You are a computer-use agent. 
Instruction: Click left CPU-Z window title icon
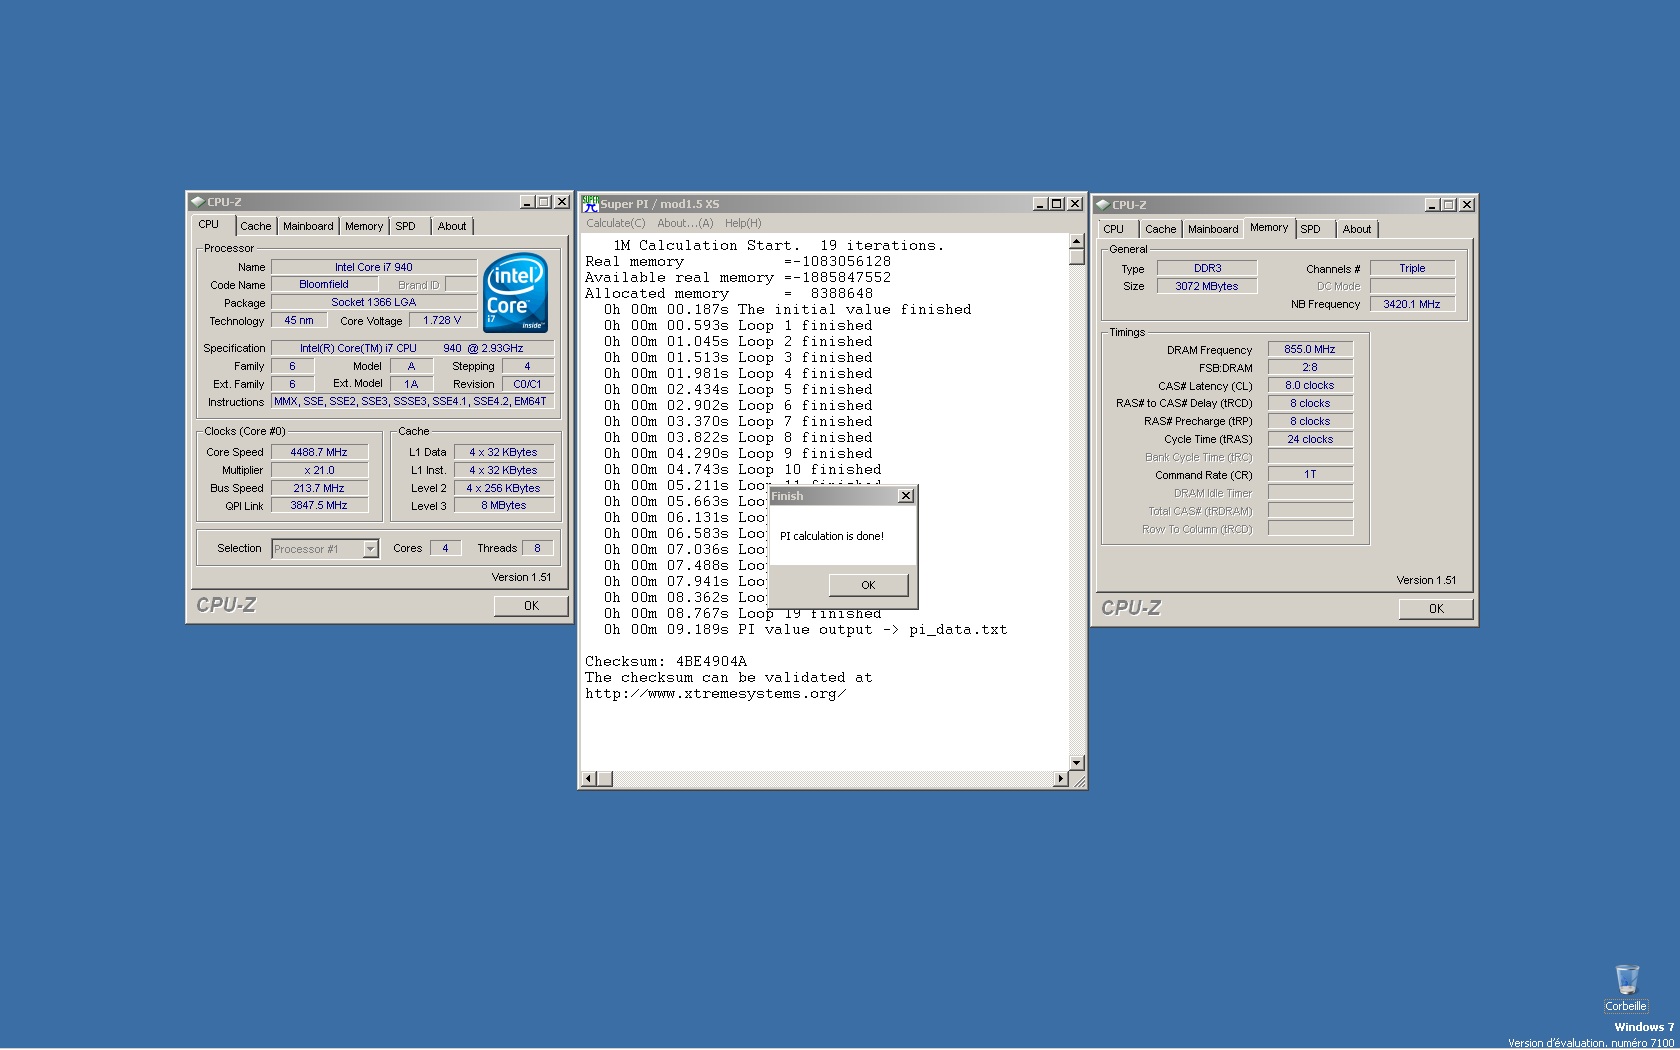click(197, 202)
